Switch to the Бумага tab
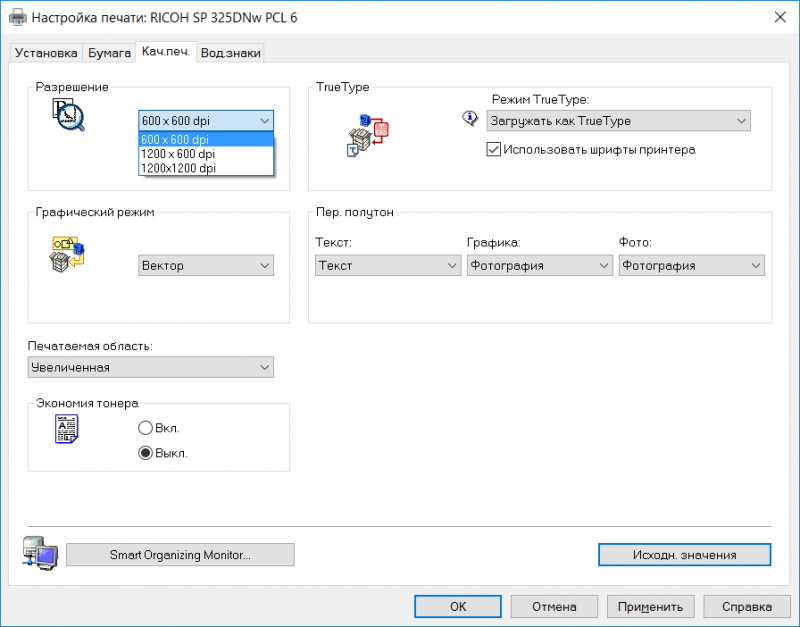The height and width of the screenshot is (627, 800). click(109, 53)
